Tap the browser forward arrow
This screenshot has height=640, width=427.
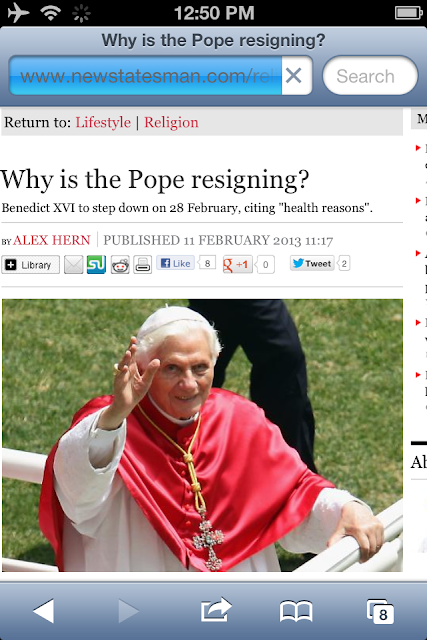[x=129, y=611]
